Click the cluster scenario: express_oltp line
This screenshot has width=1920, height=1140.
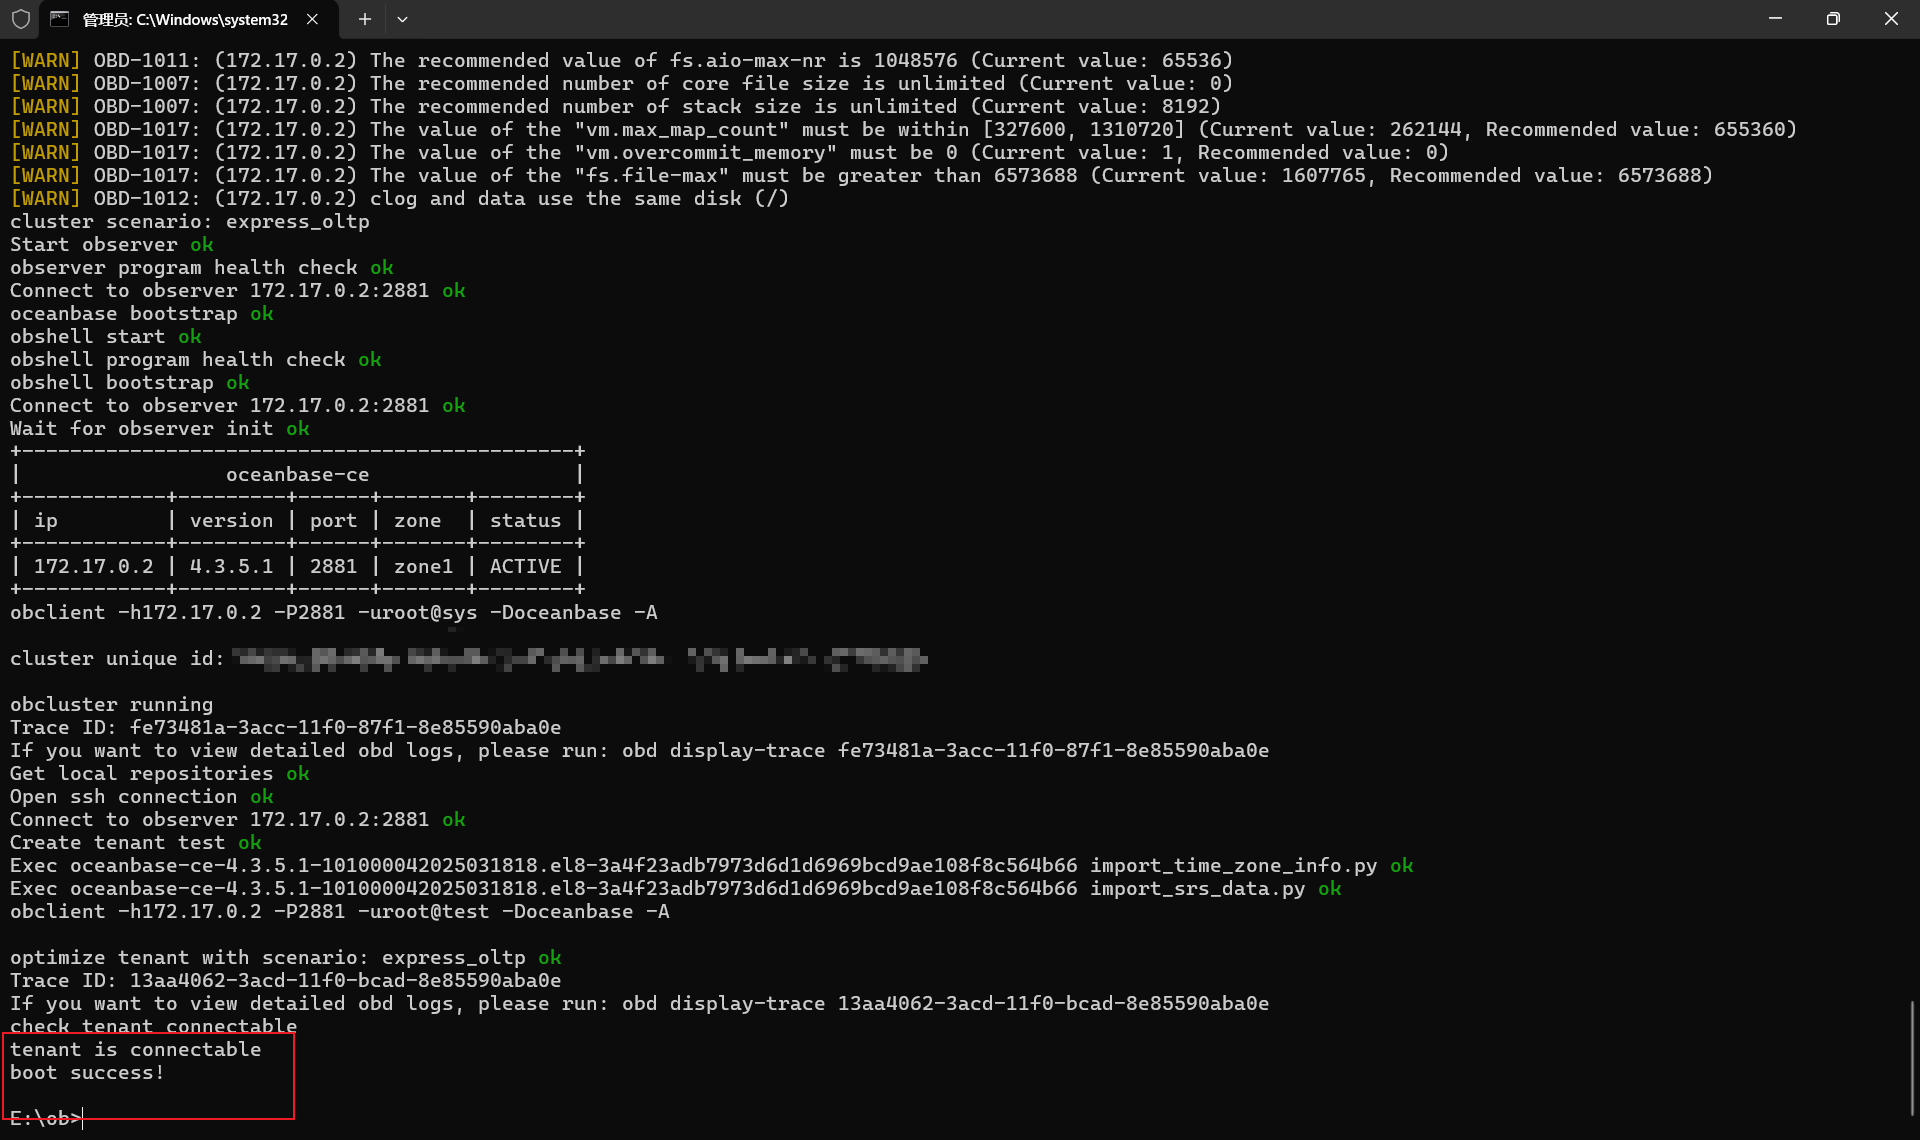click(189, 221)
